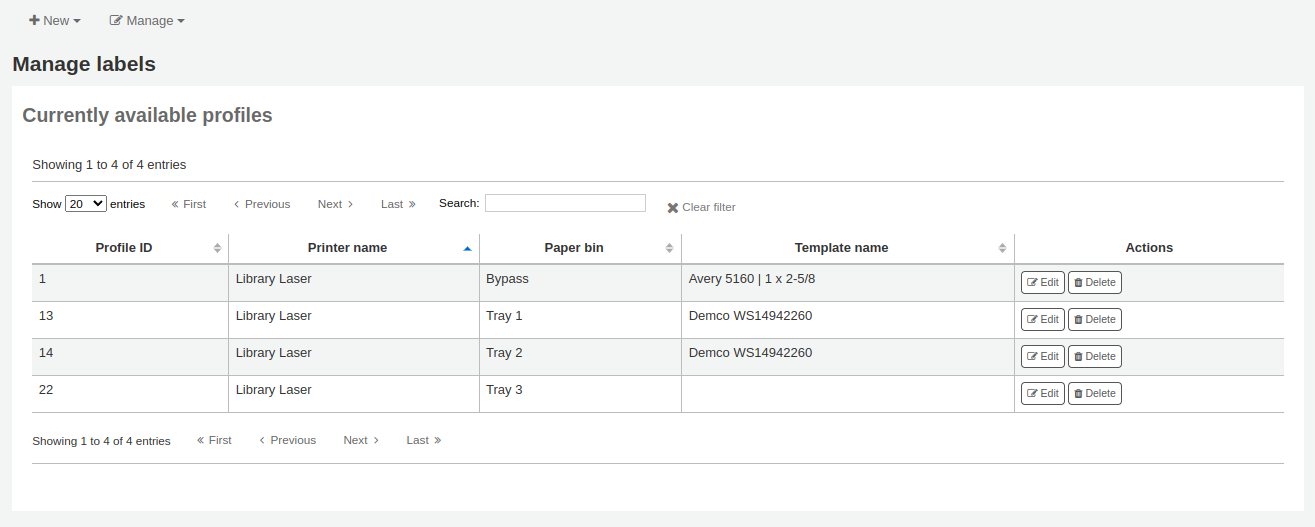Jump to First page in bottom pagination
The width and height of the screenshot is (1315, 527).
(x=214, y=440)
